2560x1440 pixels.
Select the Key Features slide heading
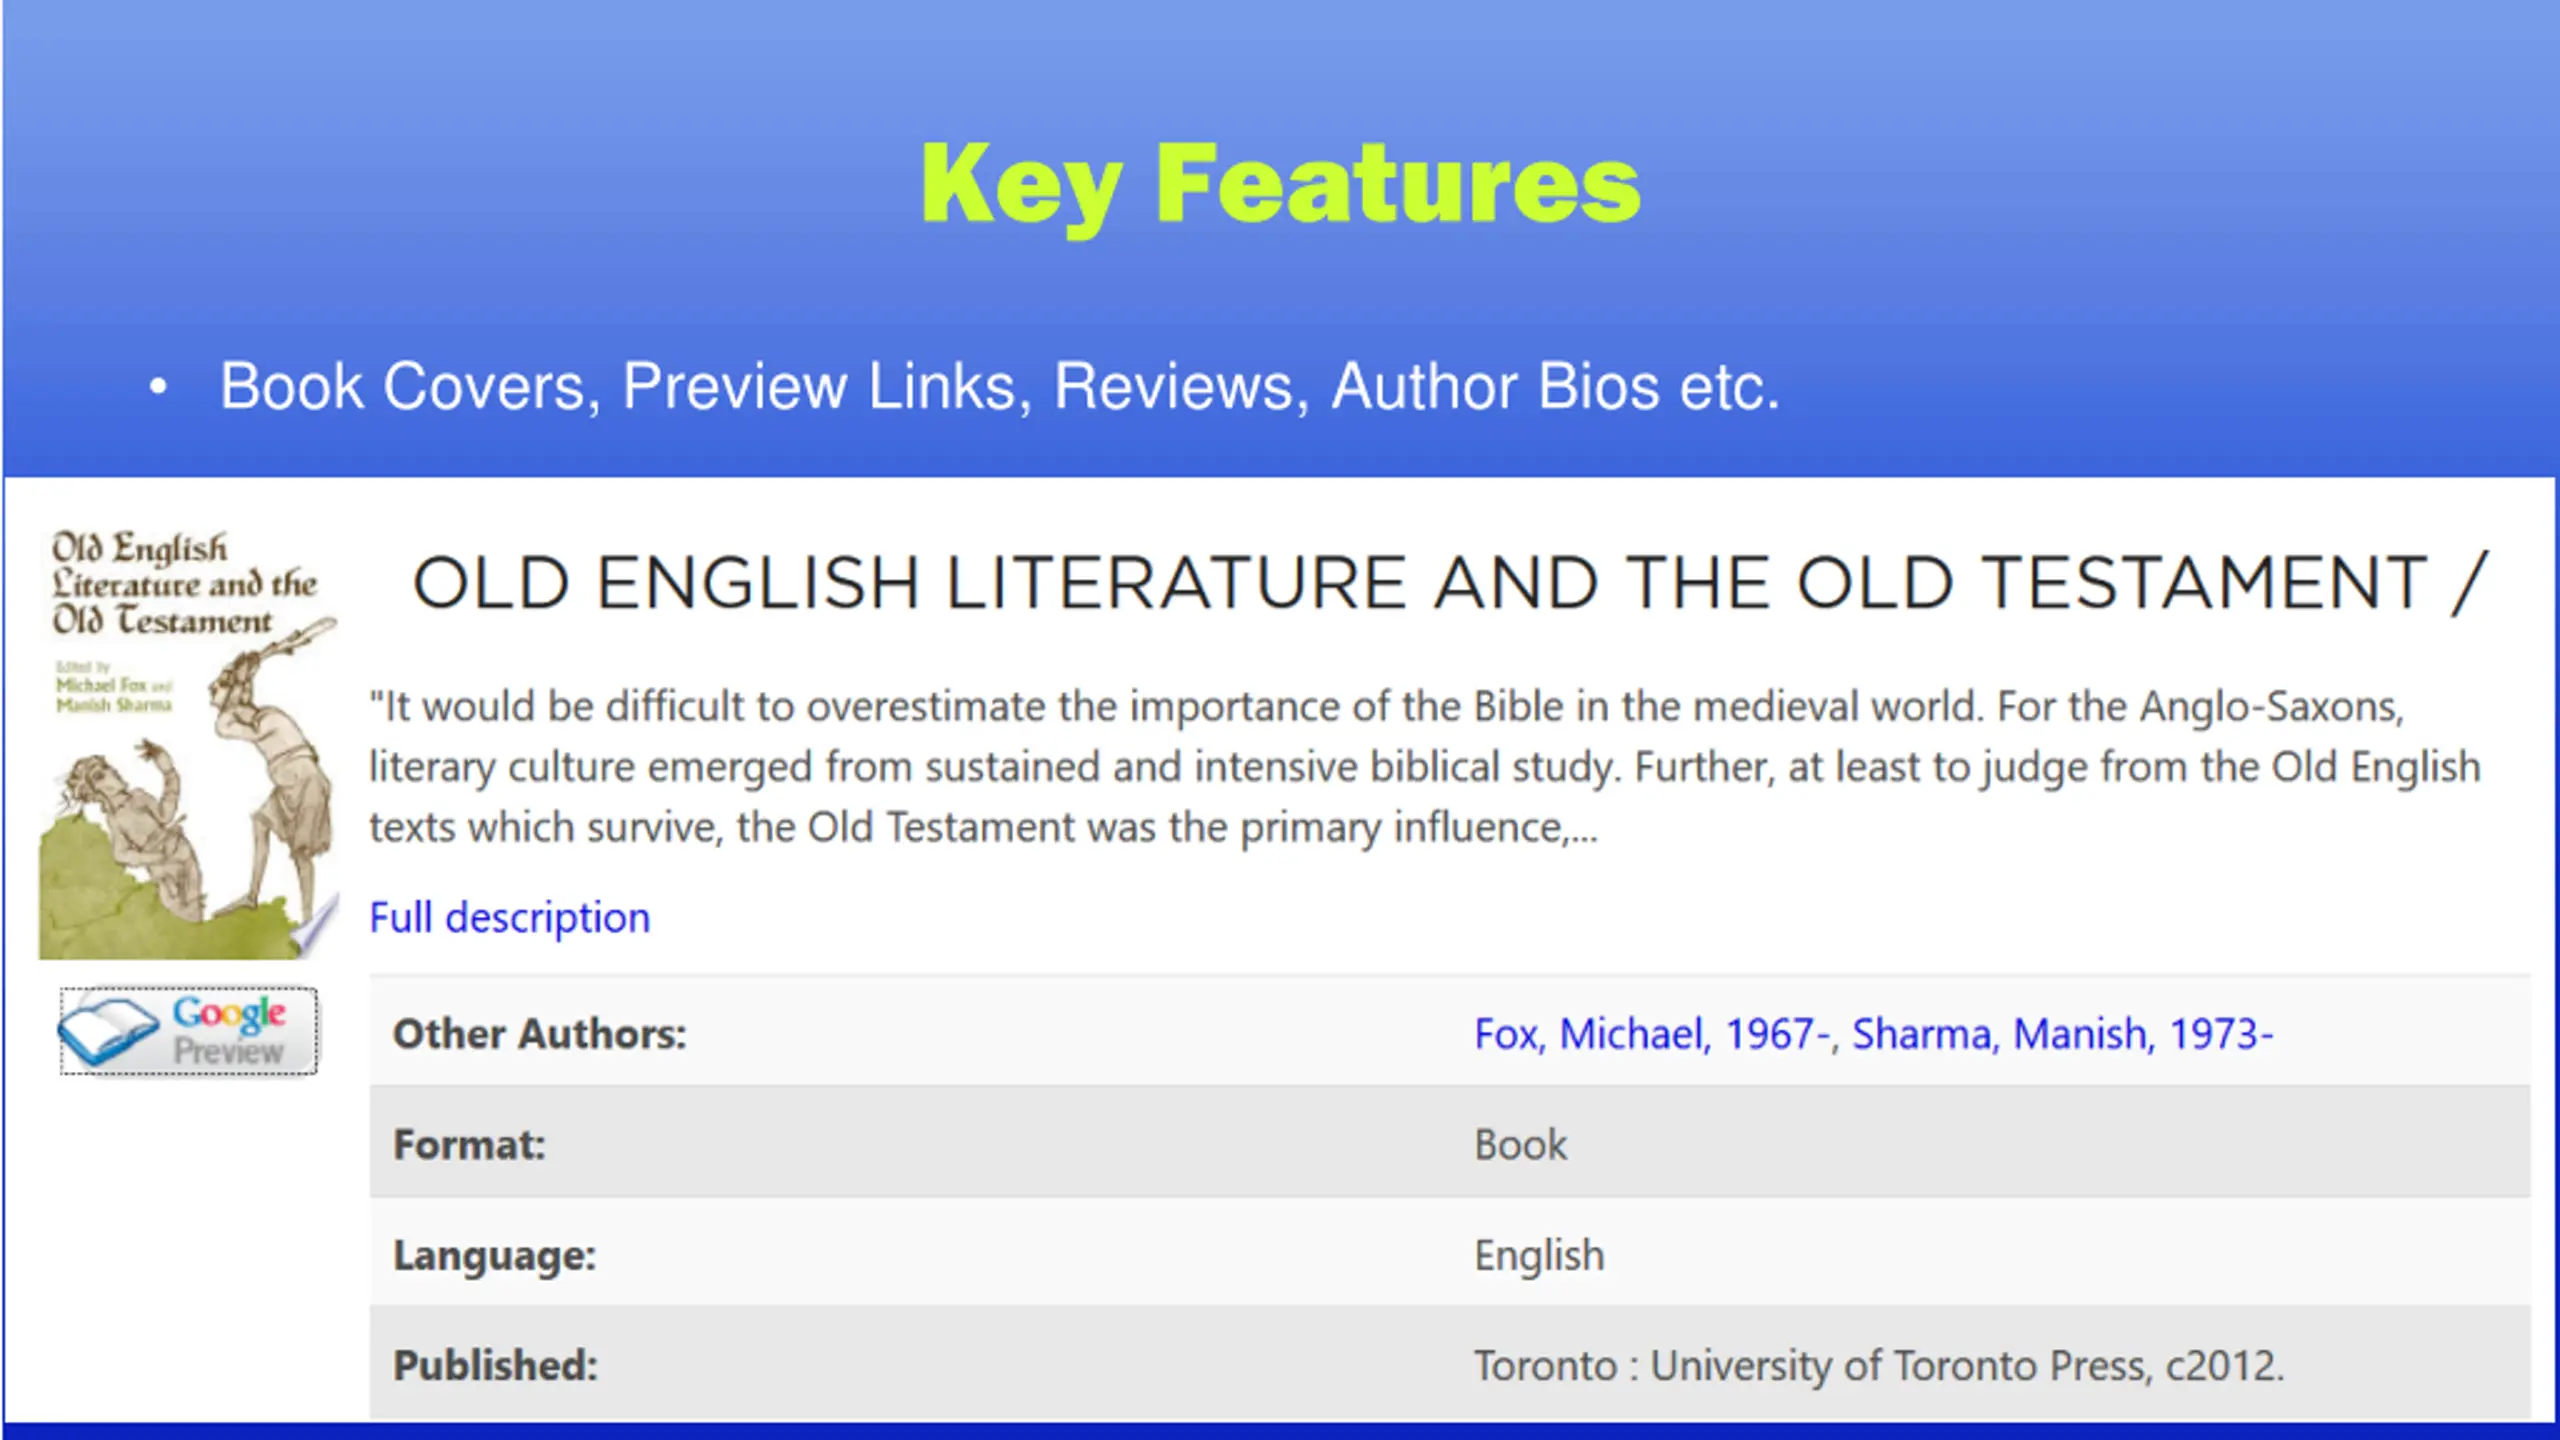tap(1281, 185)
